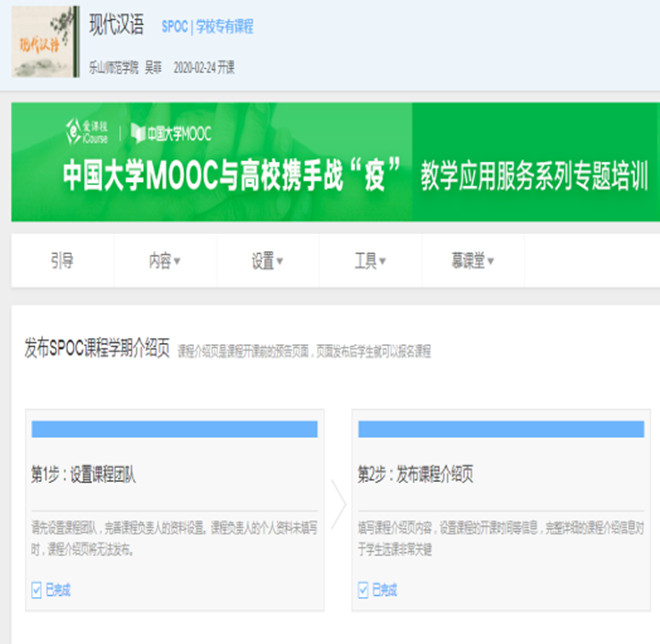Click teacher name 吴菲
This screenshot has height=644, width=660.
click(x=153, y=67)
